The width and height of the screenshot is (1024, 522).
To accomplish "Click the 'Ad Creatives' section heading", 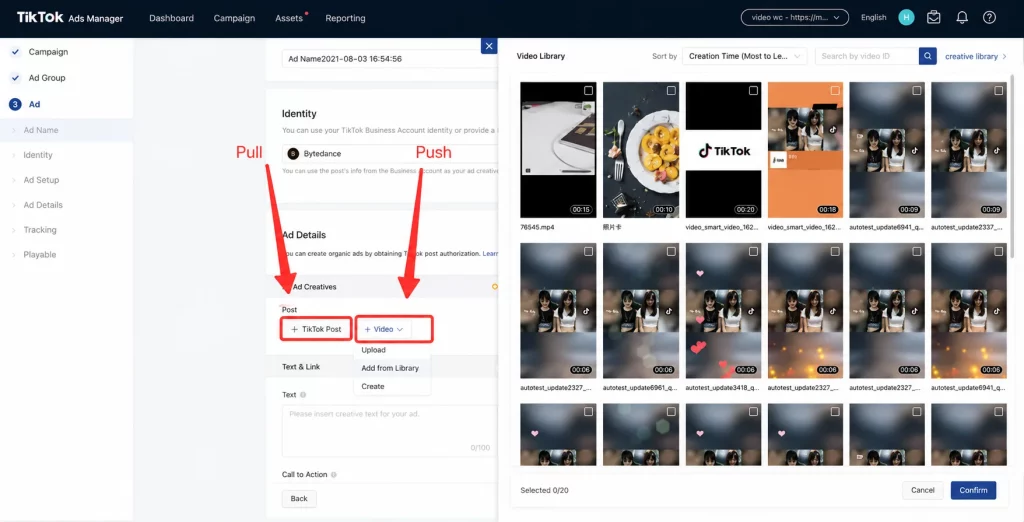I will coord(314,287).
